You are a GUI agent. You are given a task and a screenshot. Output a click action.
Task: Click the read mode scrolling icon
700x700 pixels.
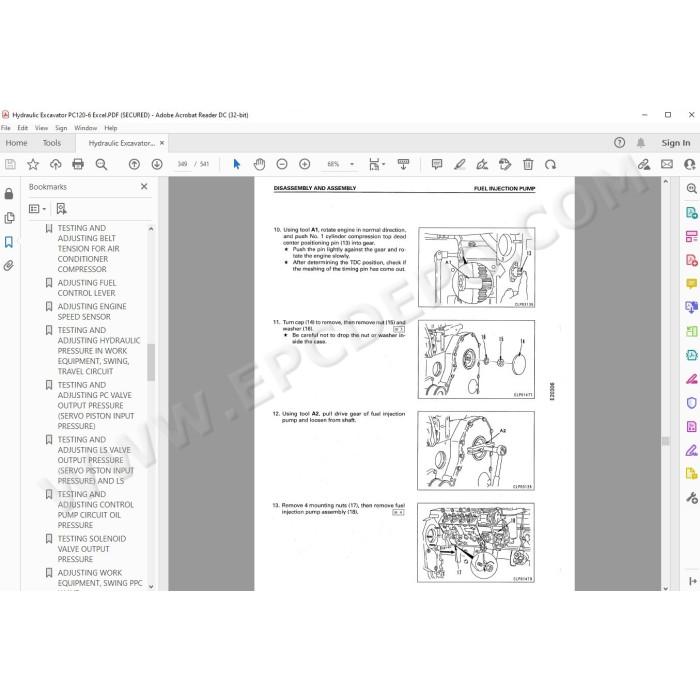tap(403, 164)
